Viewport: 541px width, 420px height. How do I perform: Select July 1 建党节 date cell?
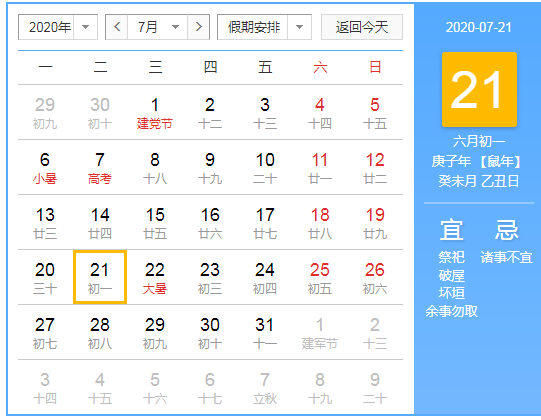pyautogui.click(x=155, y=113)
